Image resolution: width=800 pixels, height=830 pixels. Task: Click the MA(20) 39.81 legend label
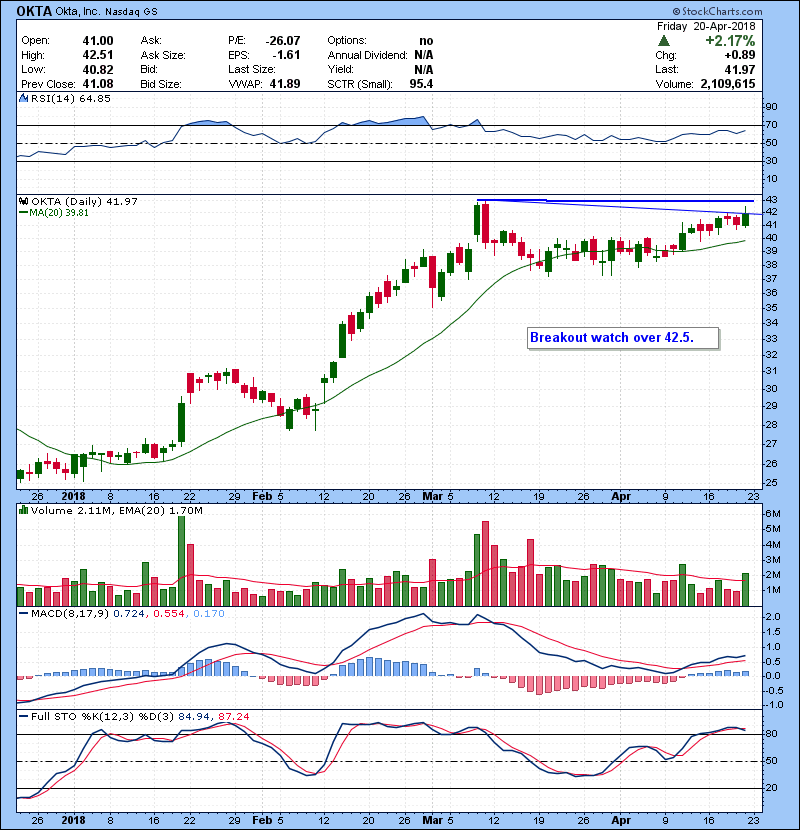(x=59, y=213)
